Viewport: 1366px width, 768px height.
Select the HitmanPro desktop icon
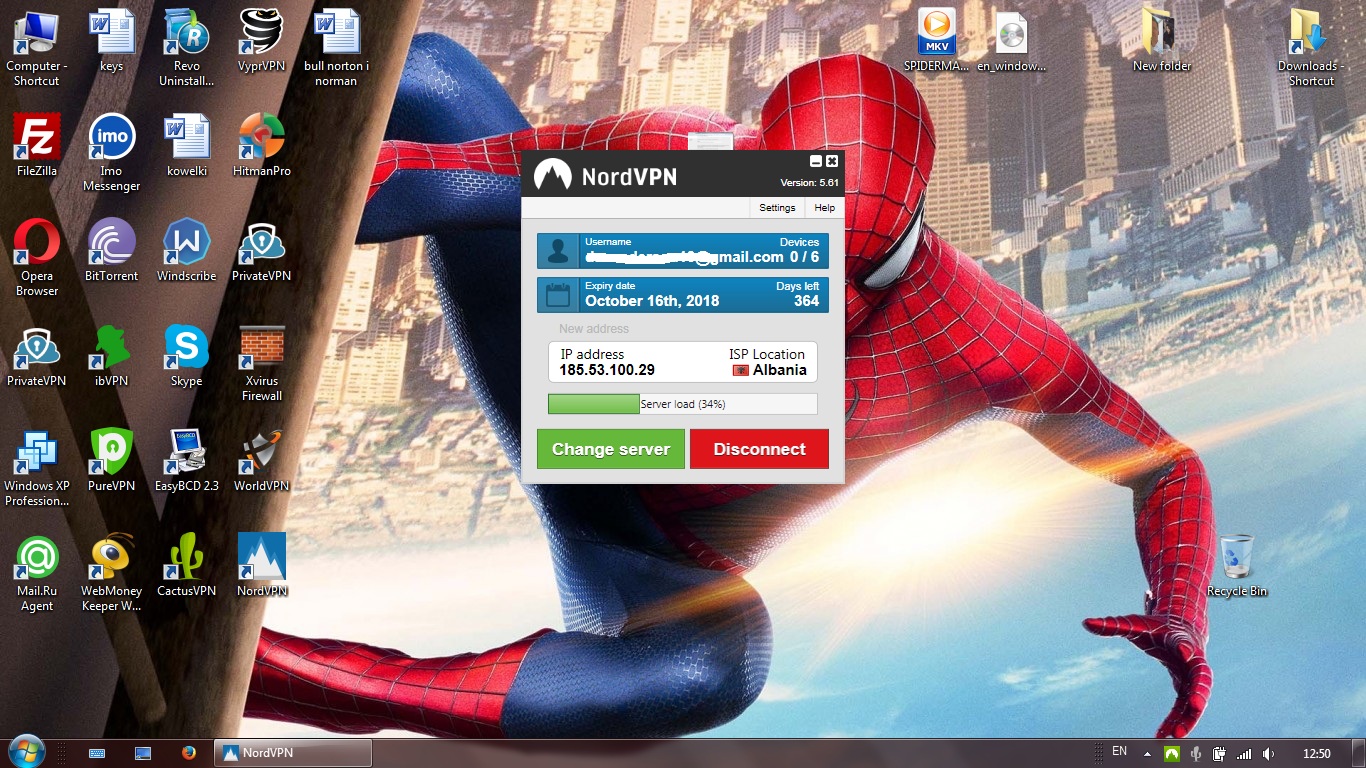tap(262, 146)
